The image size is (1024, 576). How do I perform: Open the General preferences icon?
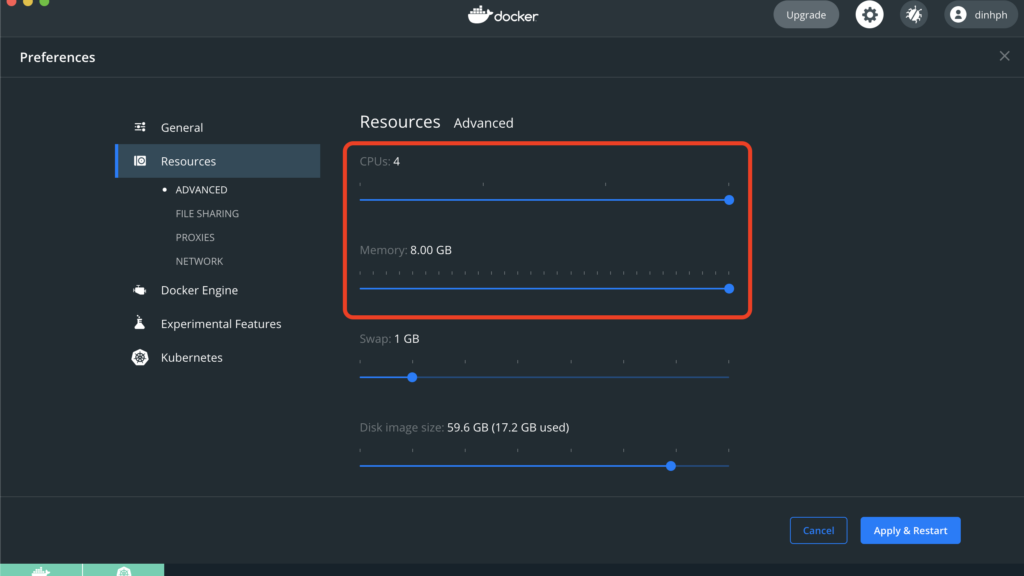138,127
